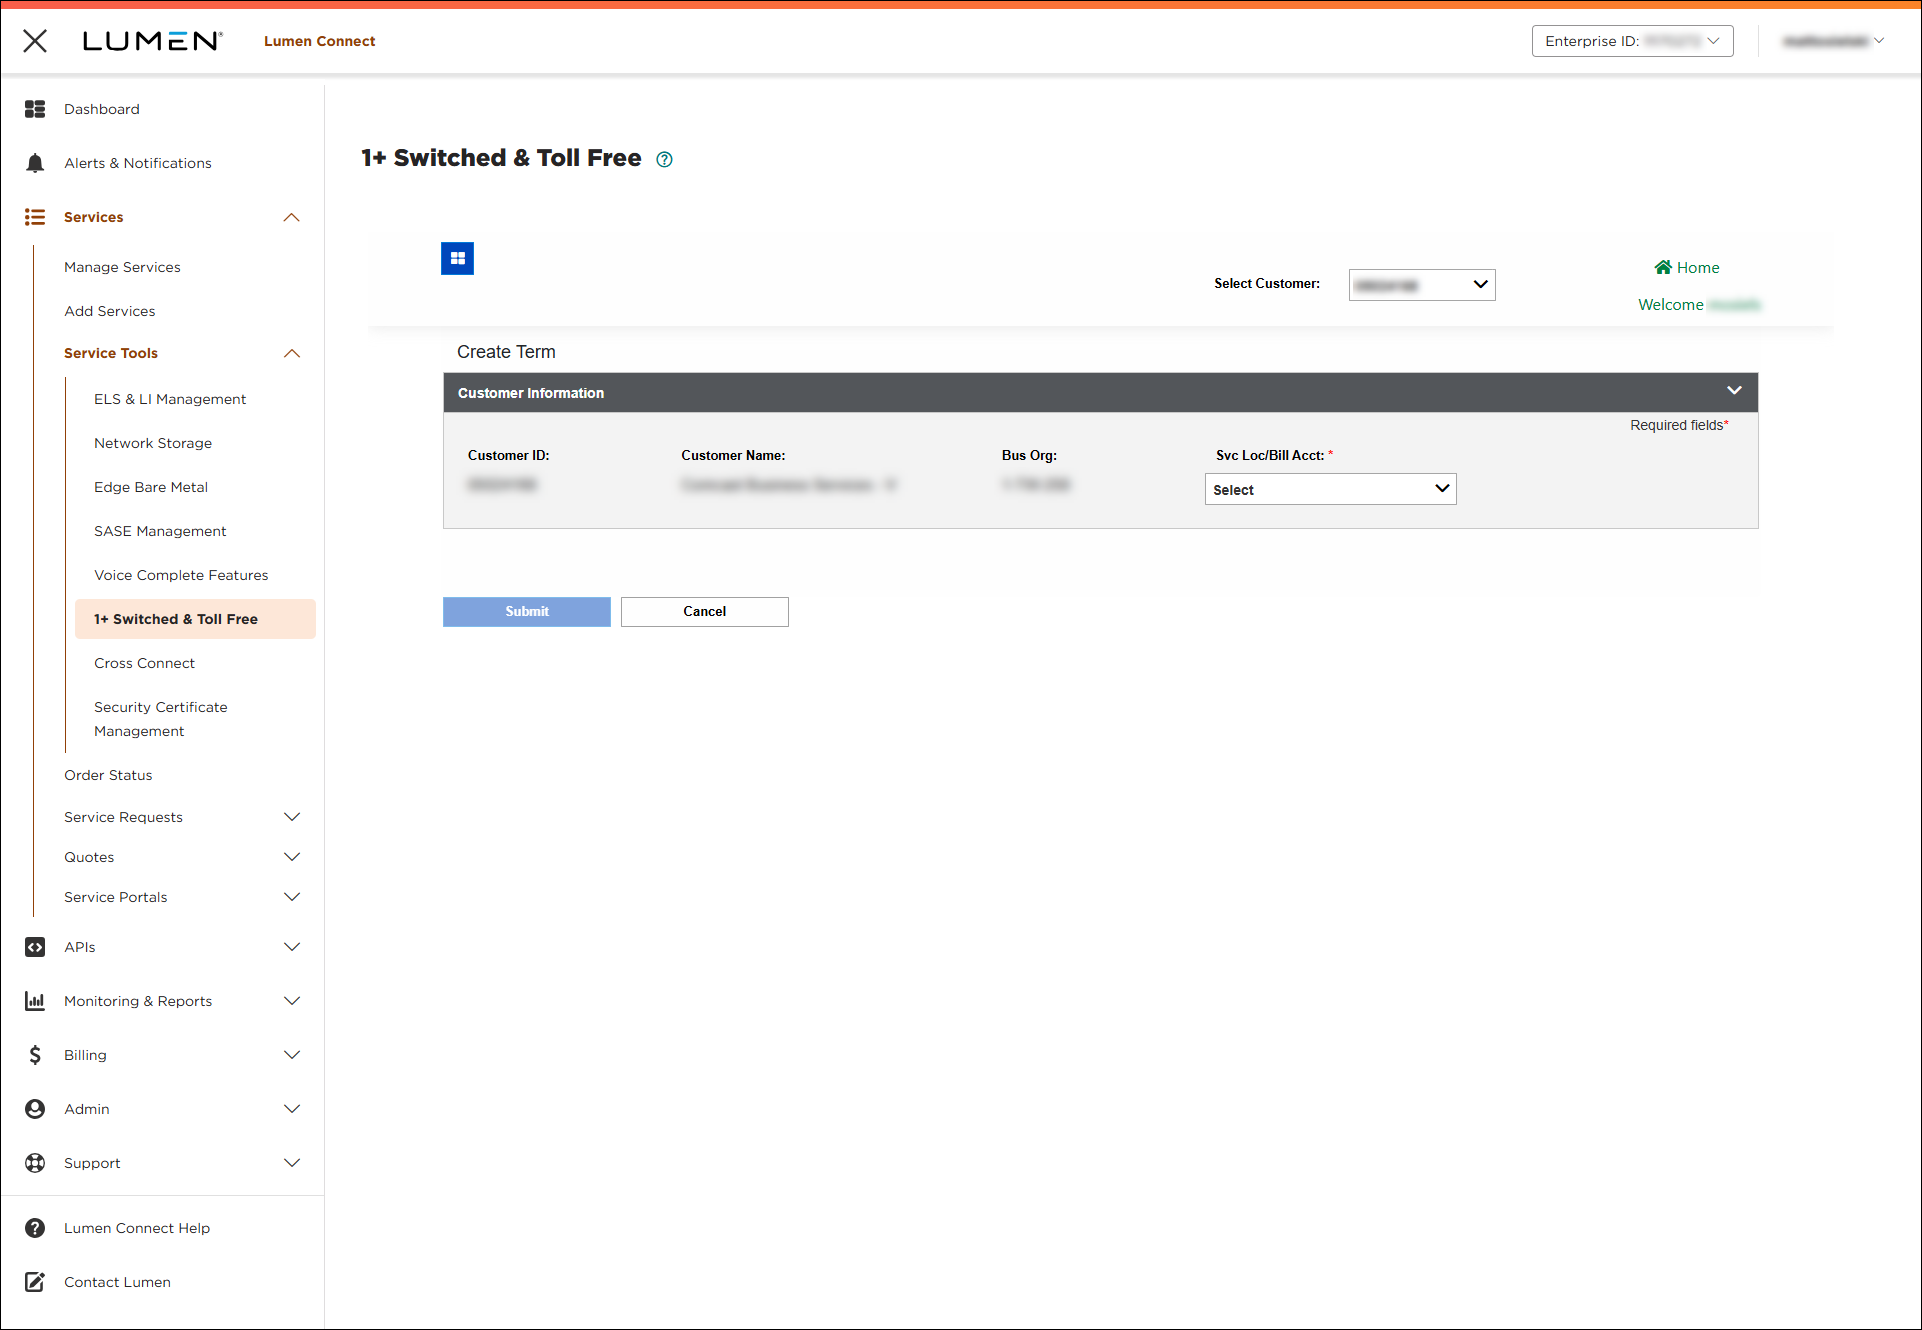The width and height of the screenshot is (1922, 1330).
Task: Expand the Billing menu chevron
Action: click(x=292, y=1055)
